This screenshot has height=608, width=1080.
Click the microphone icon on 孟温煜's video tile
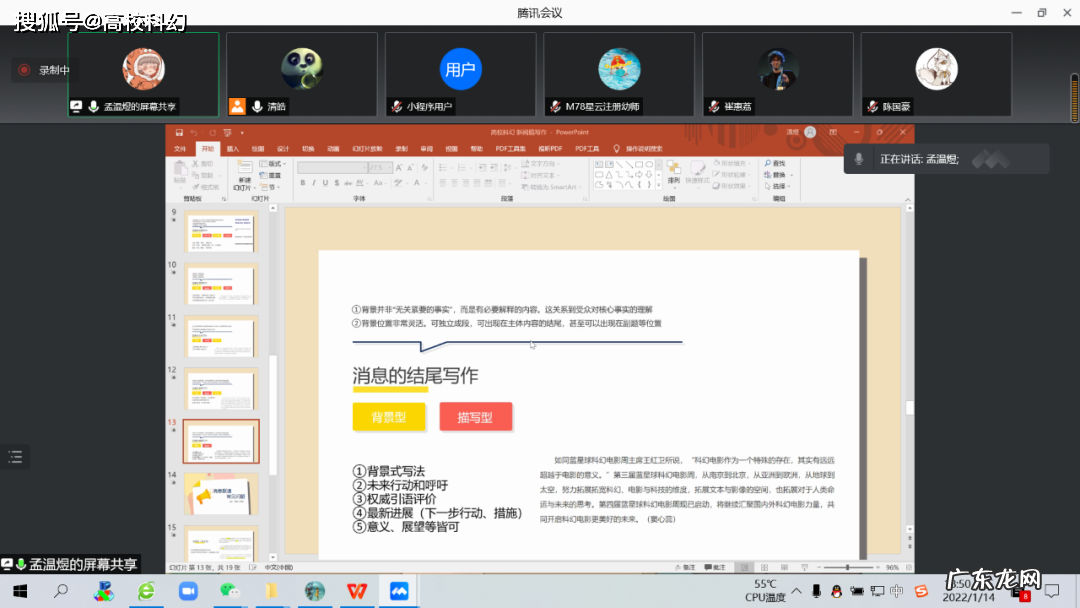click(92, 105)
